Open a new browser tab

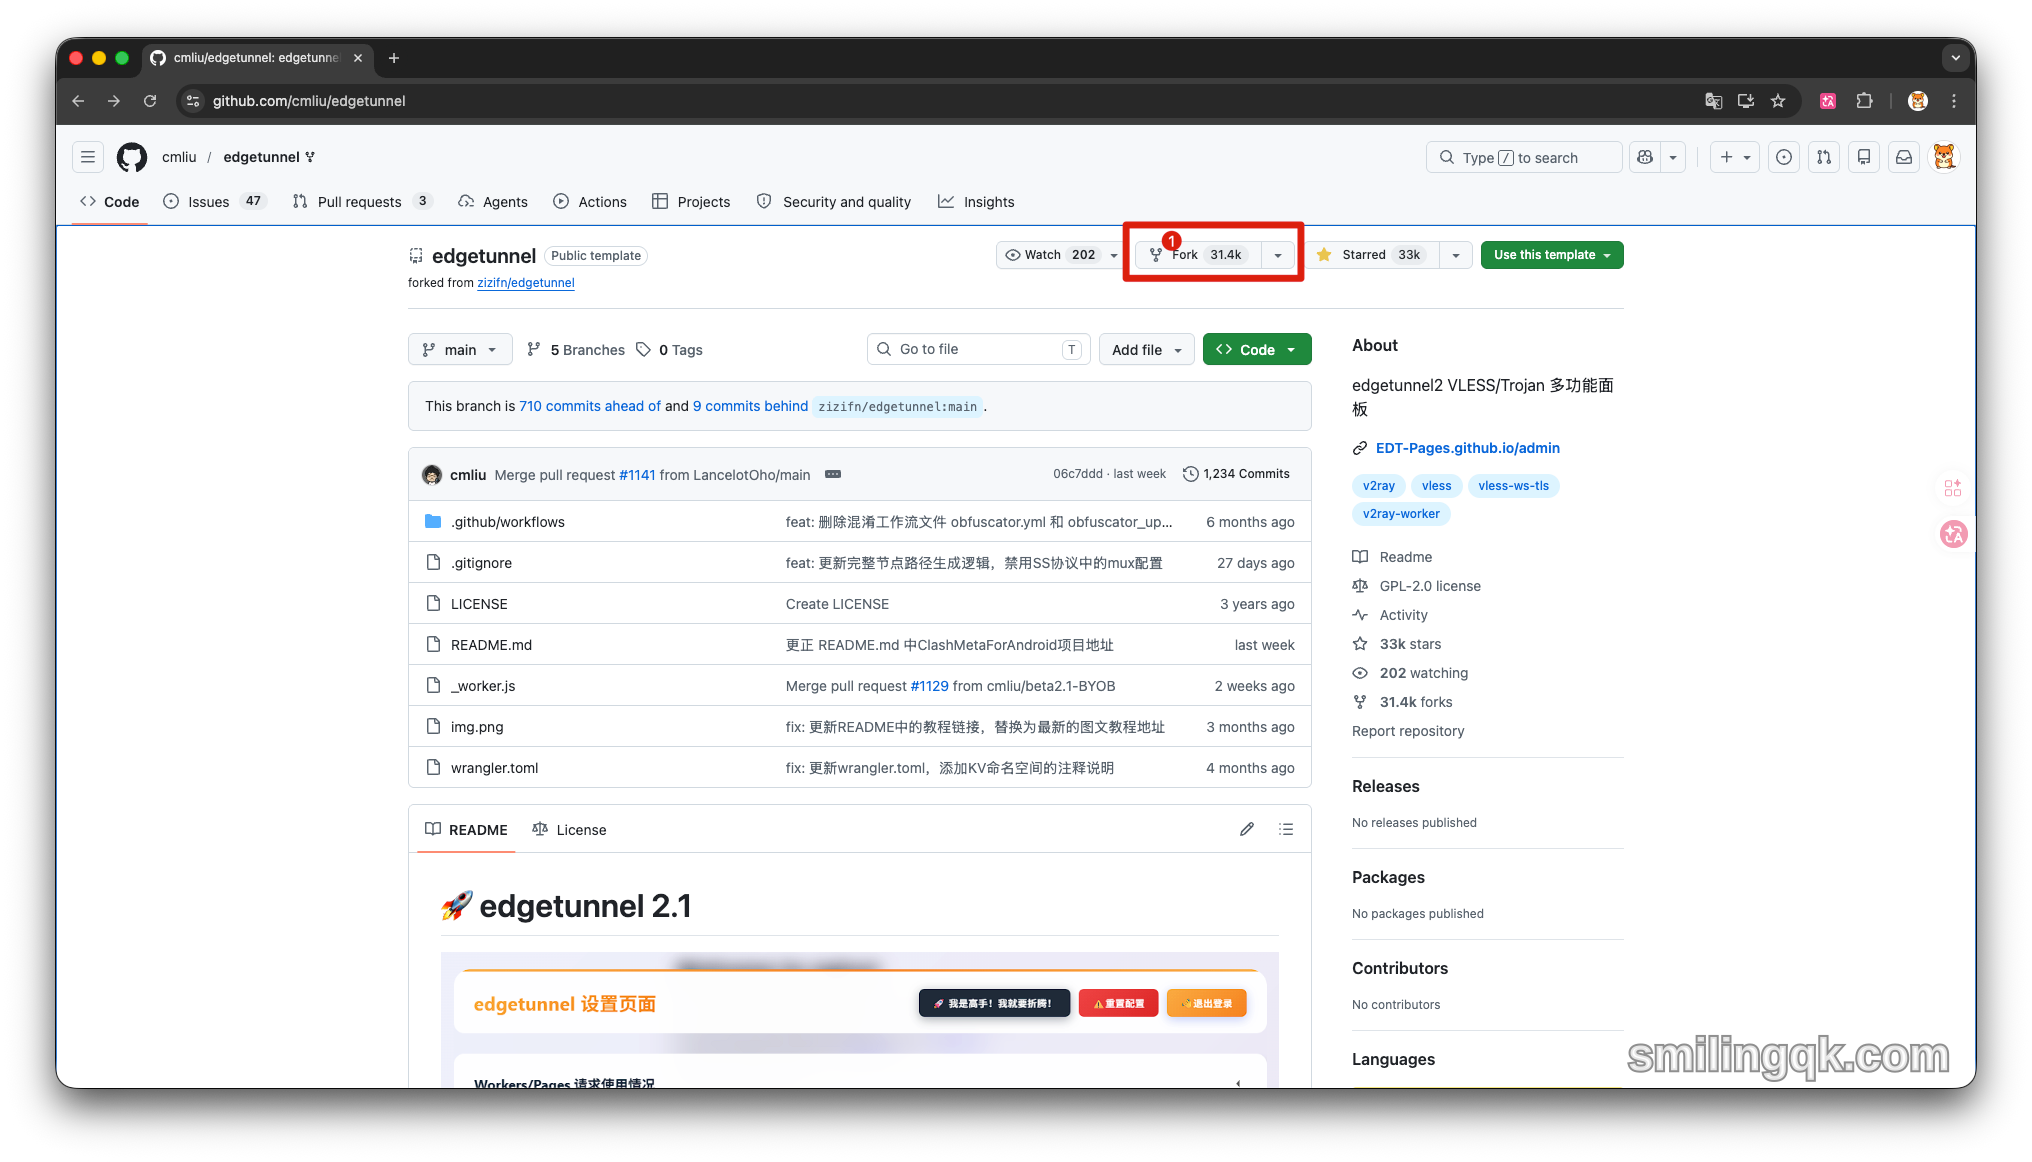tap(394, 58)
